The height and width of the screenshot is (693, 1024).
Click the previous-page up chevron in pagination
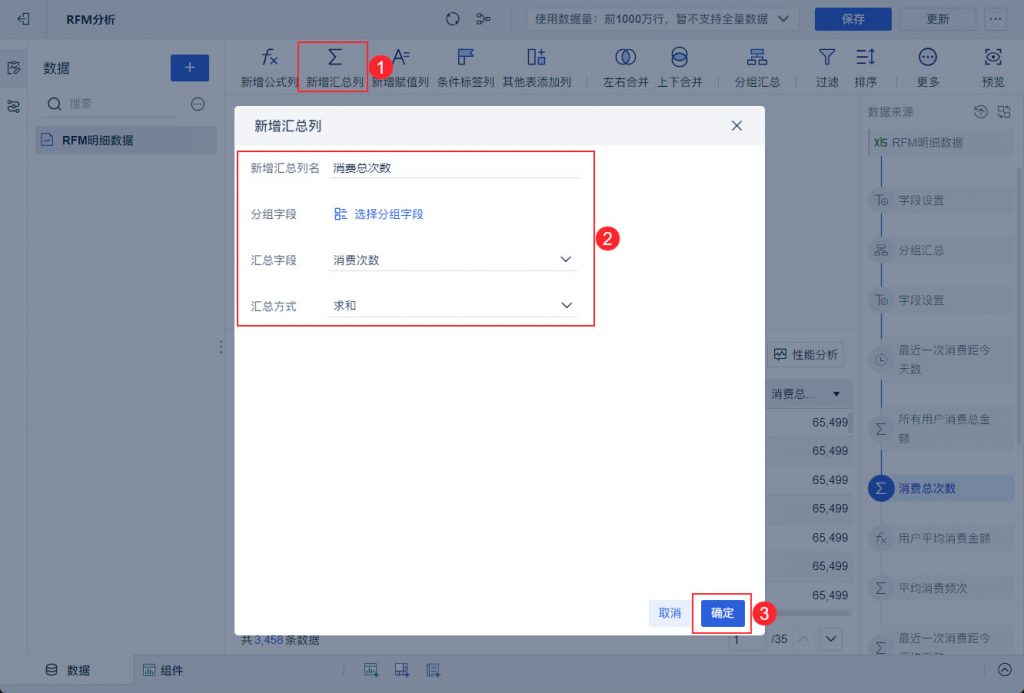pyautogui.click(x=803, y=639)
